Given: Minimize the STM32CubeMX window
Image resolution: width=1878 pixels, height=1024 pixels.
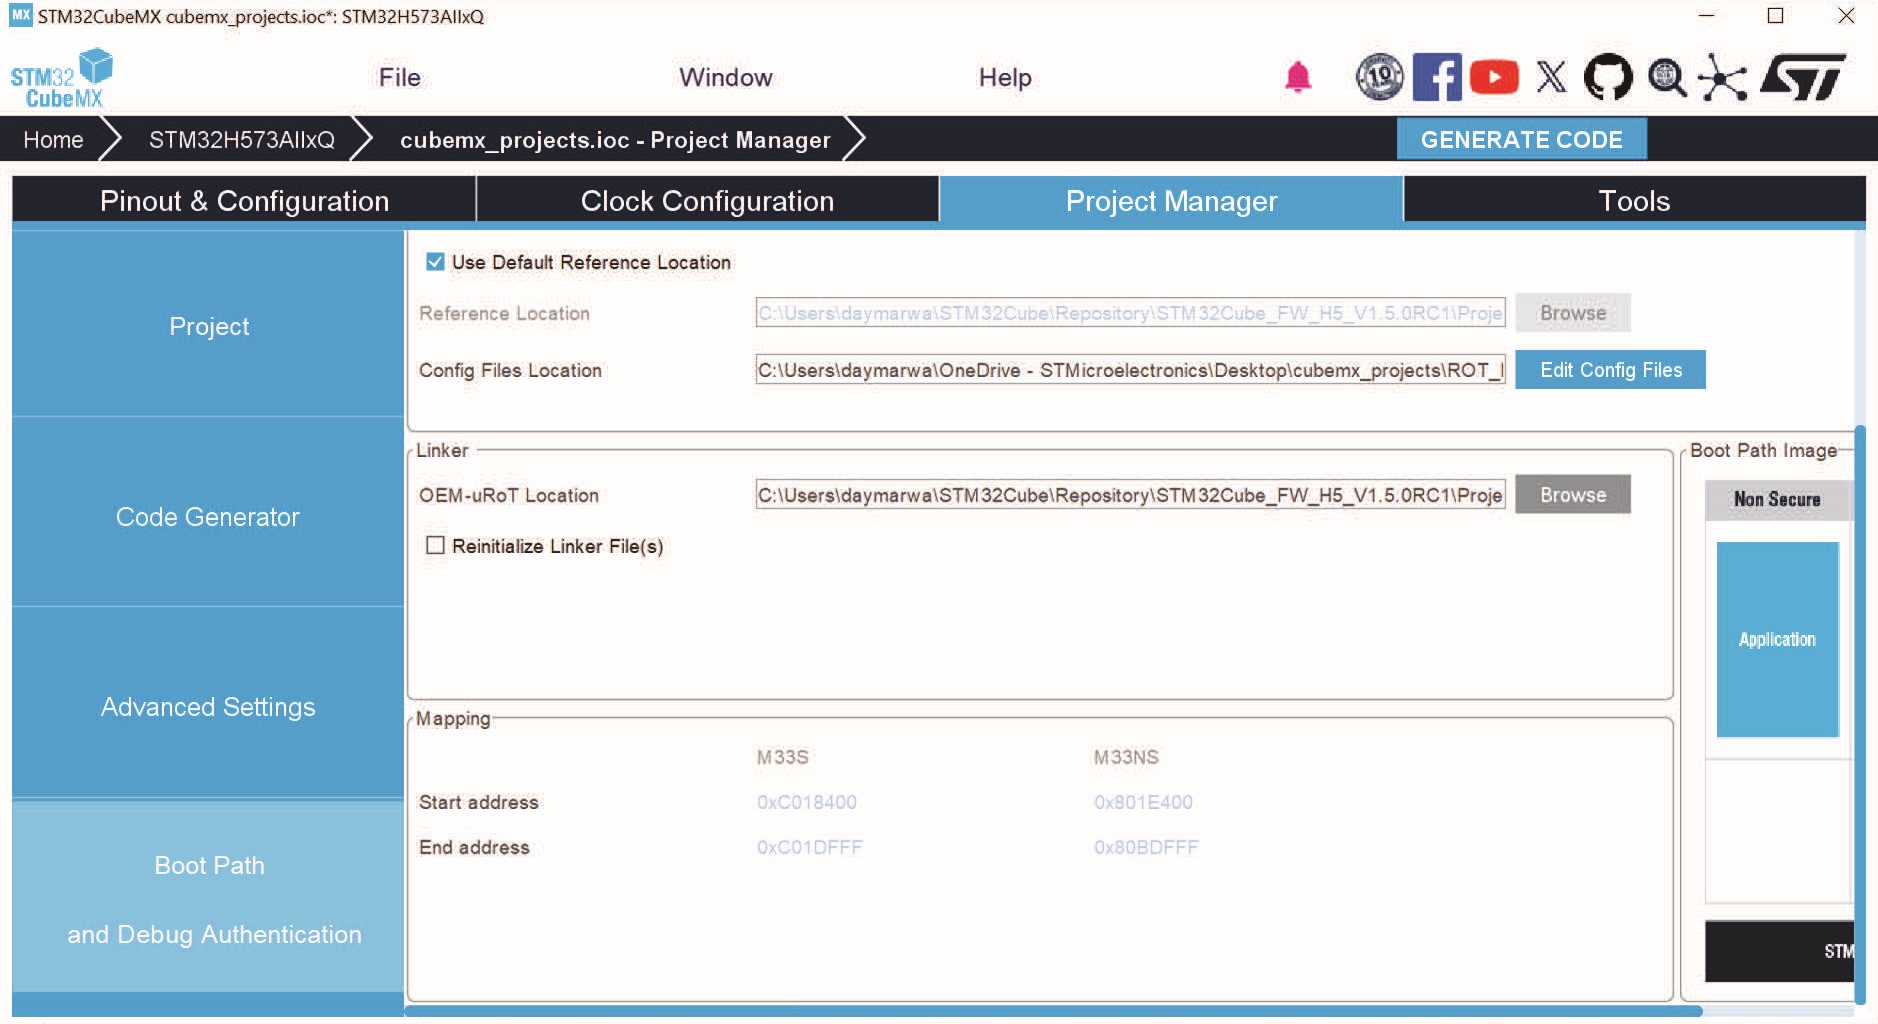Looking at the screenshot, I should click(1706, 16).
